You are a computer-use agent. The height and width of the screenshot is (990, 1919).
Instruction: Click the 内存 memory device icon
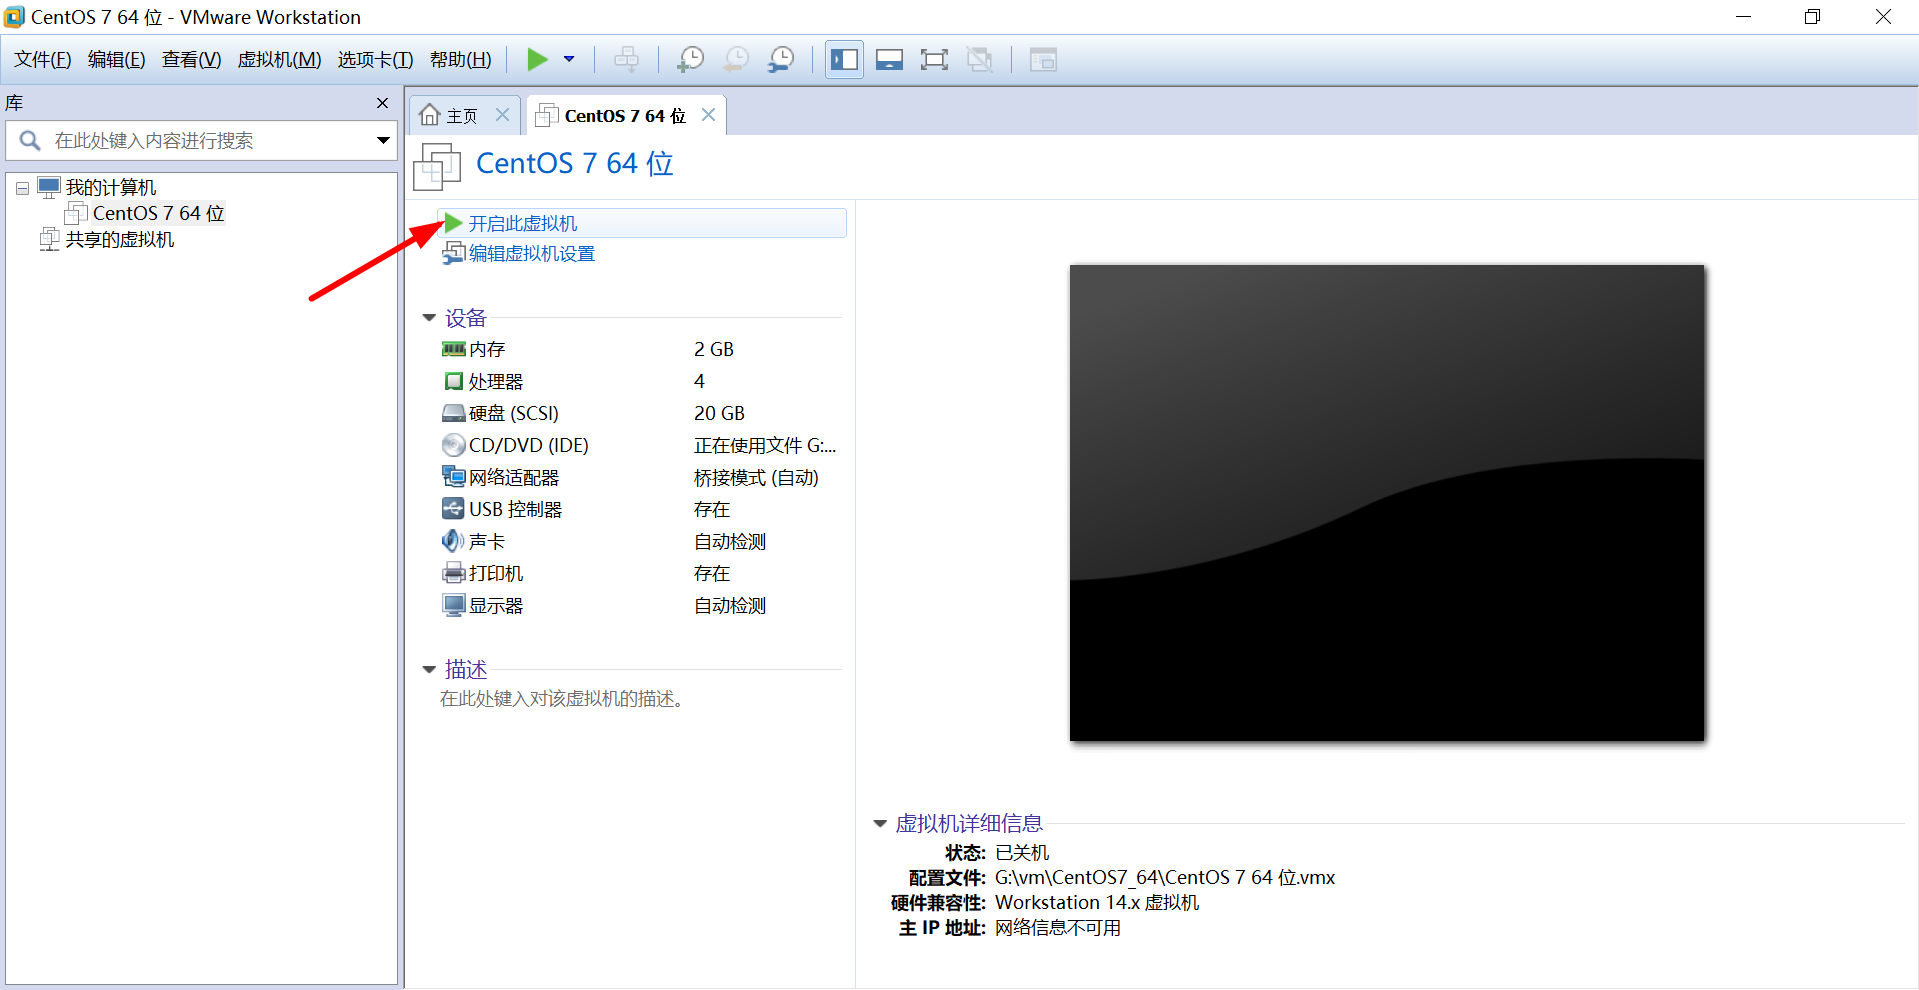(454, 349)
